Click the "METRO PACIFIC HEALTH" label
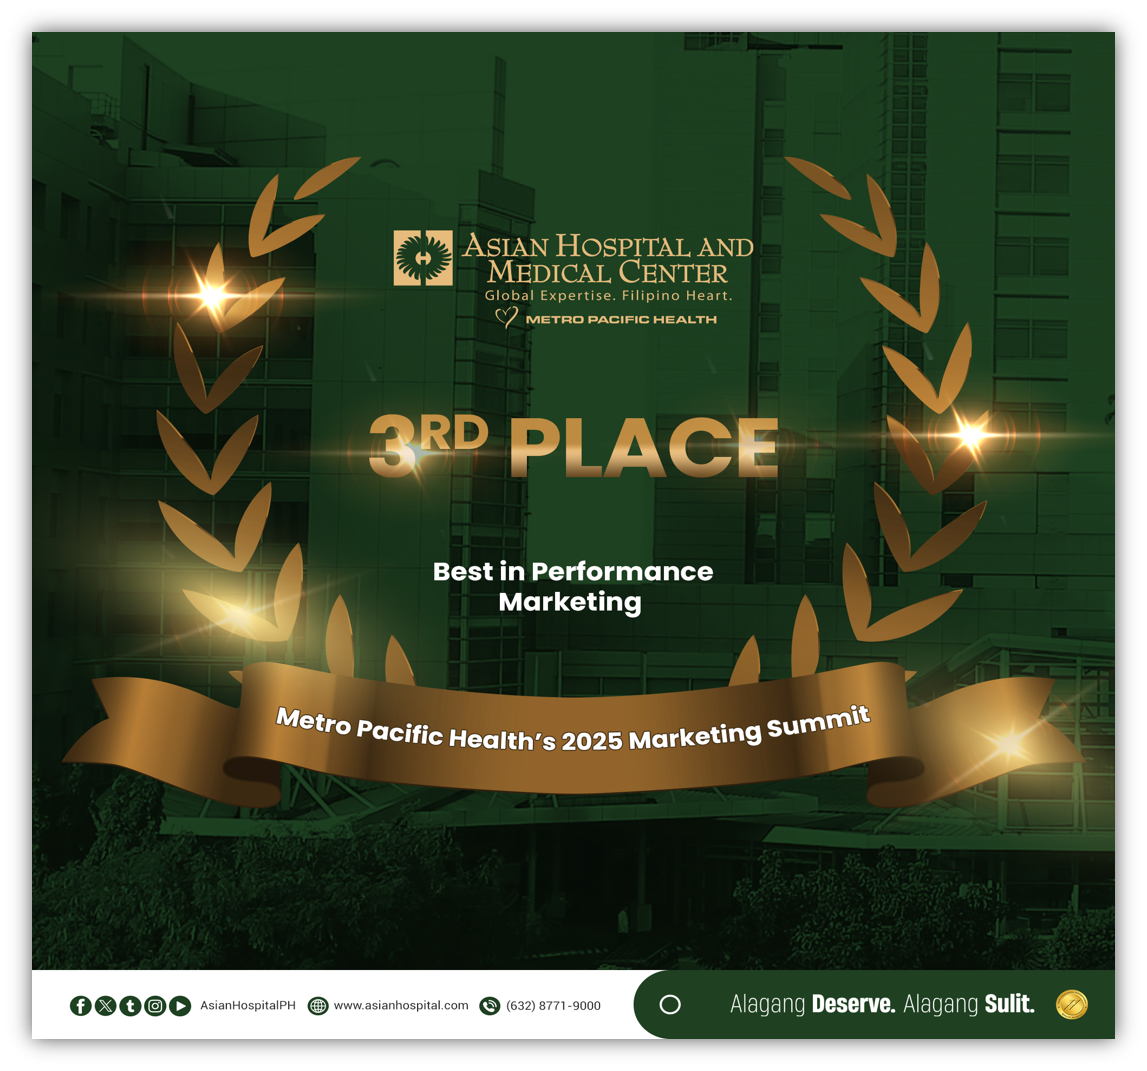 click(621, 319)
